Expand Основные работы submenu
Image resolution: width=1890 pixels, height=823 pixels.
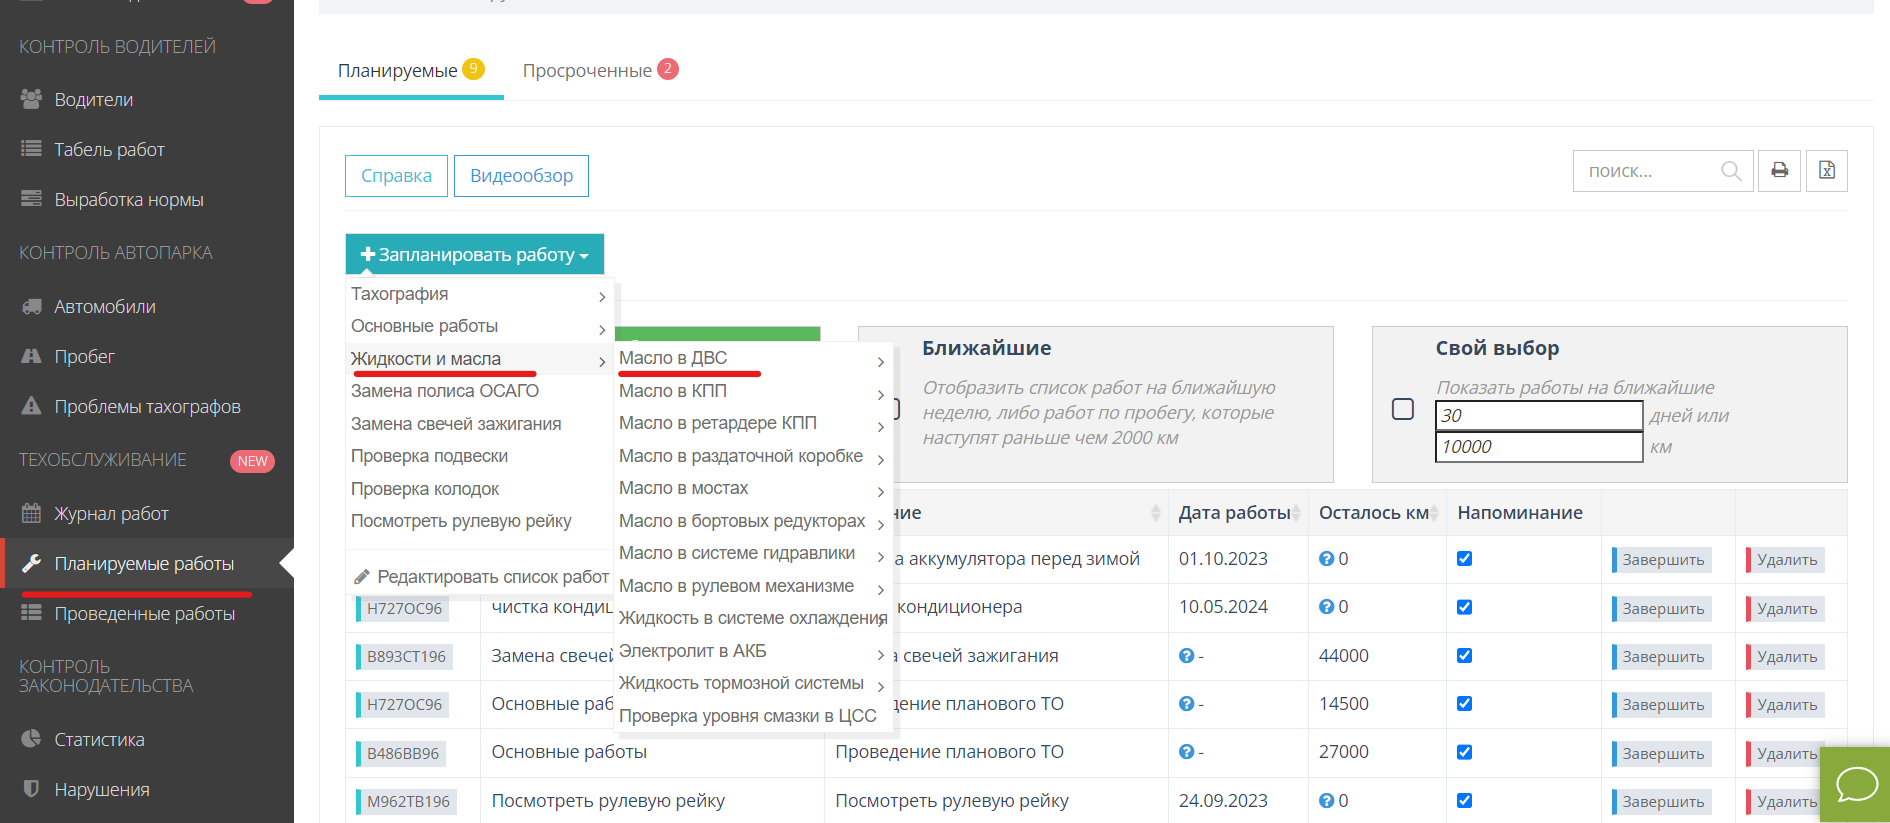point(480,326)
